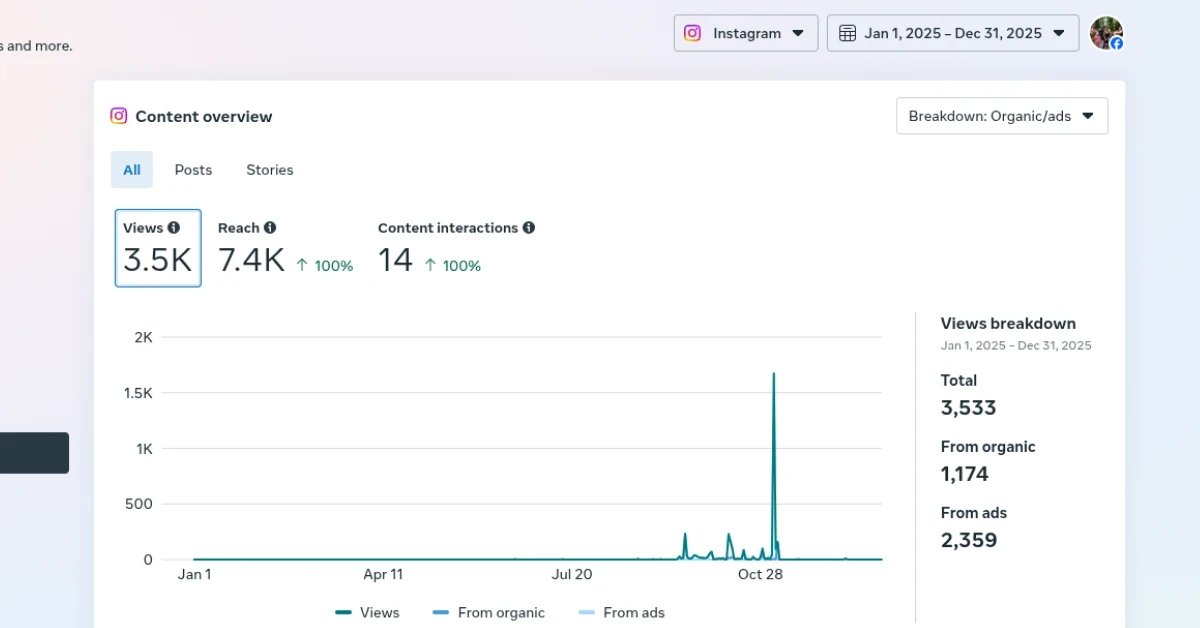Toggle the Views legend series
The width and height of the screenshot is (1200, 628).
[367, 613]
